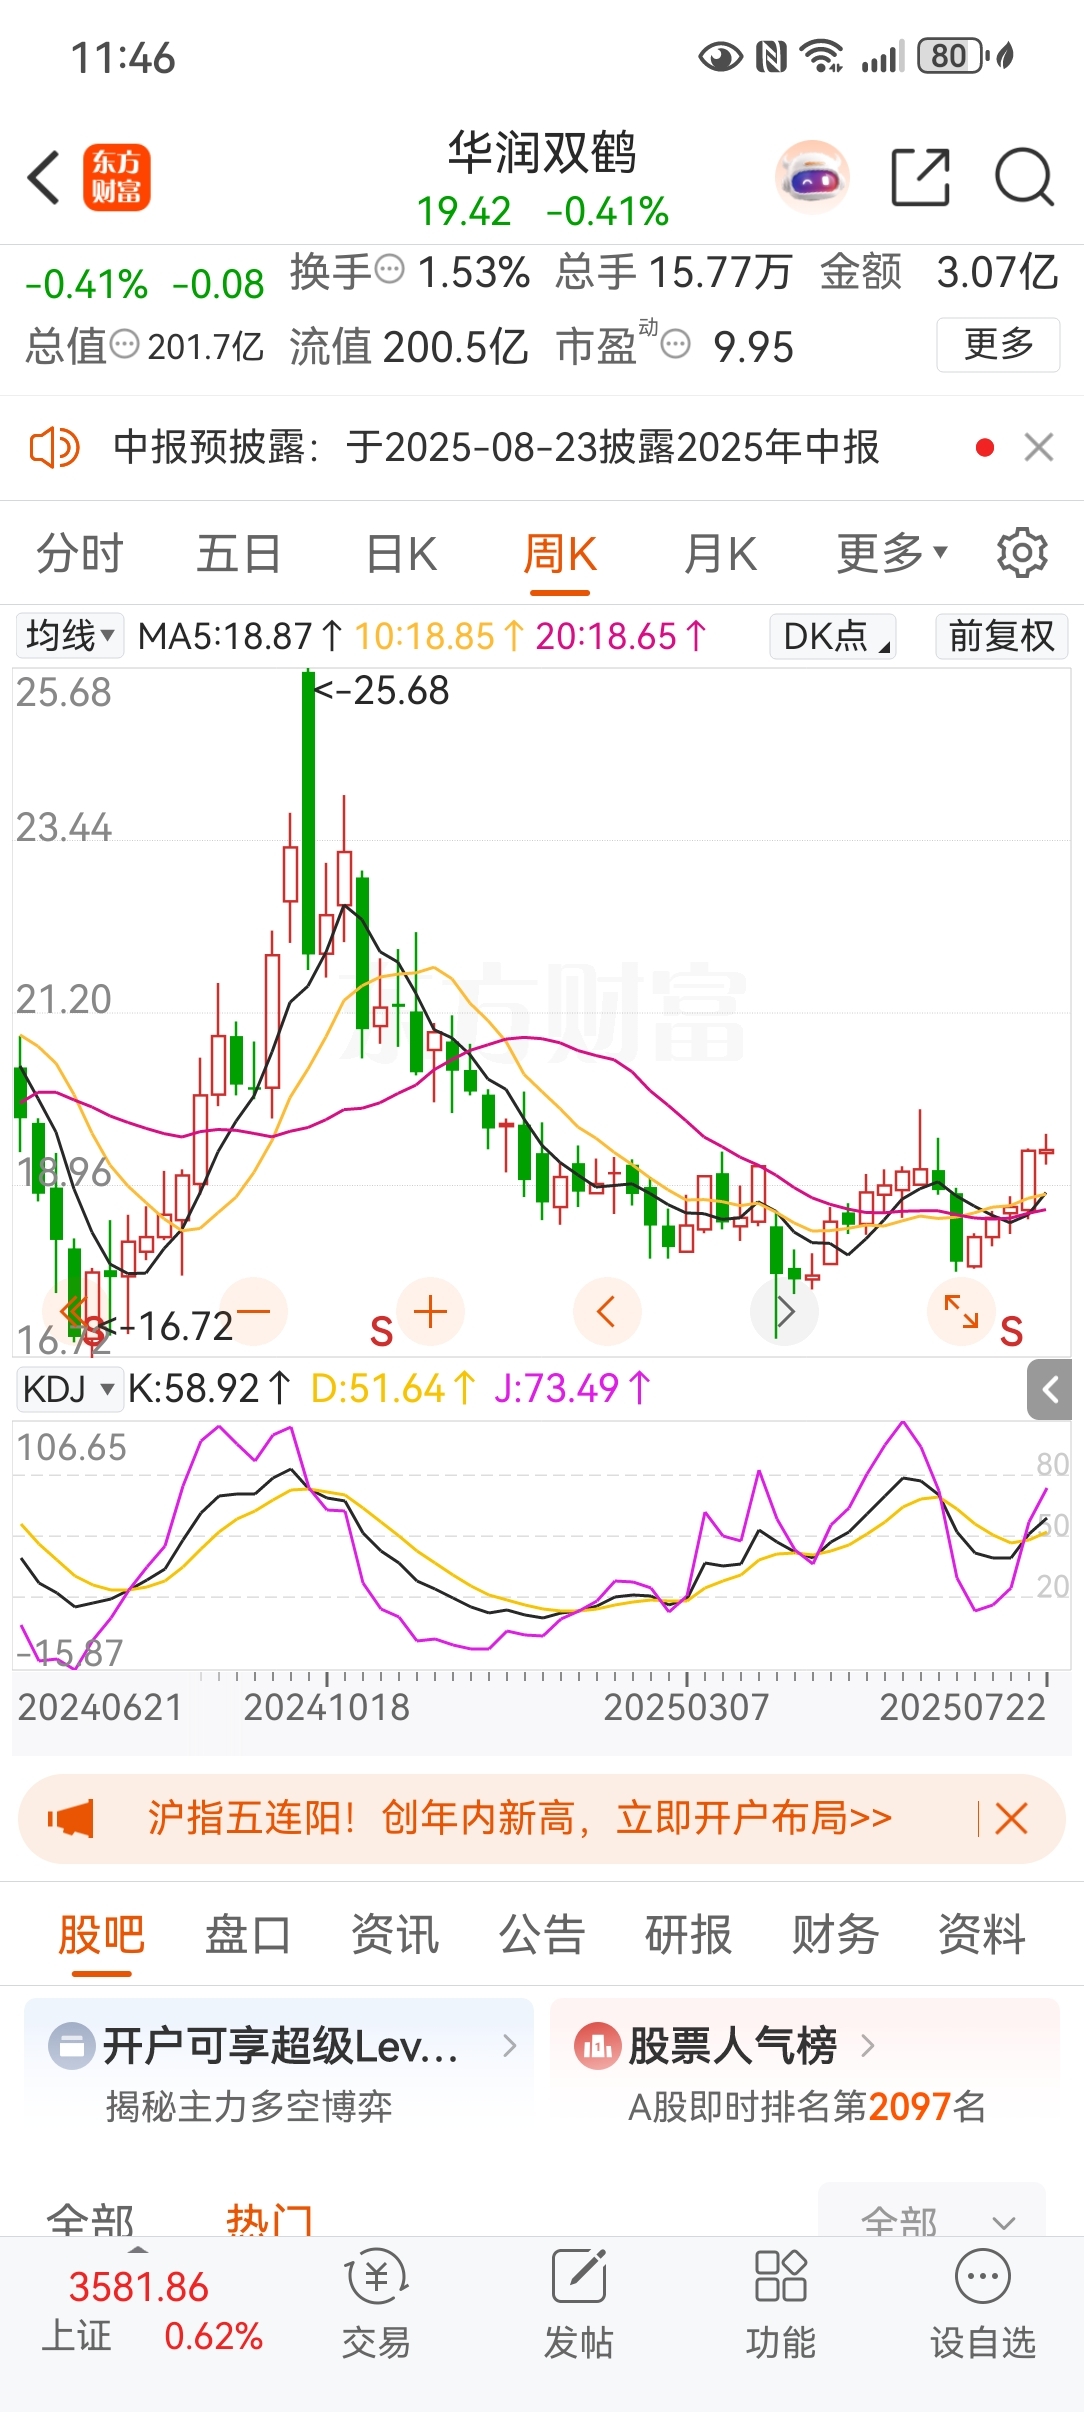This screenshot has width=1084, height=2412.
Task: Dismiss the 中报预披露 notice
Action: click(1039, 447)
